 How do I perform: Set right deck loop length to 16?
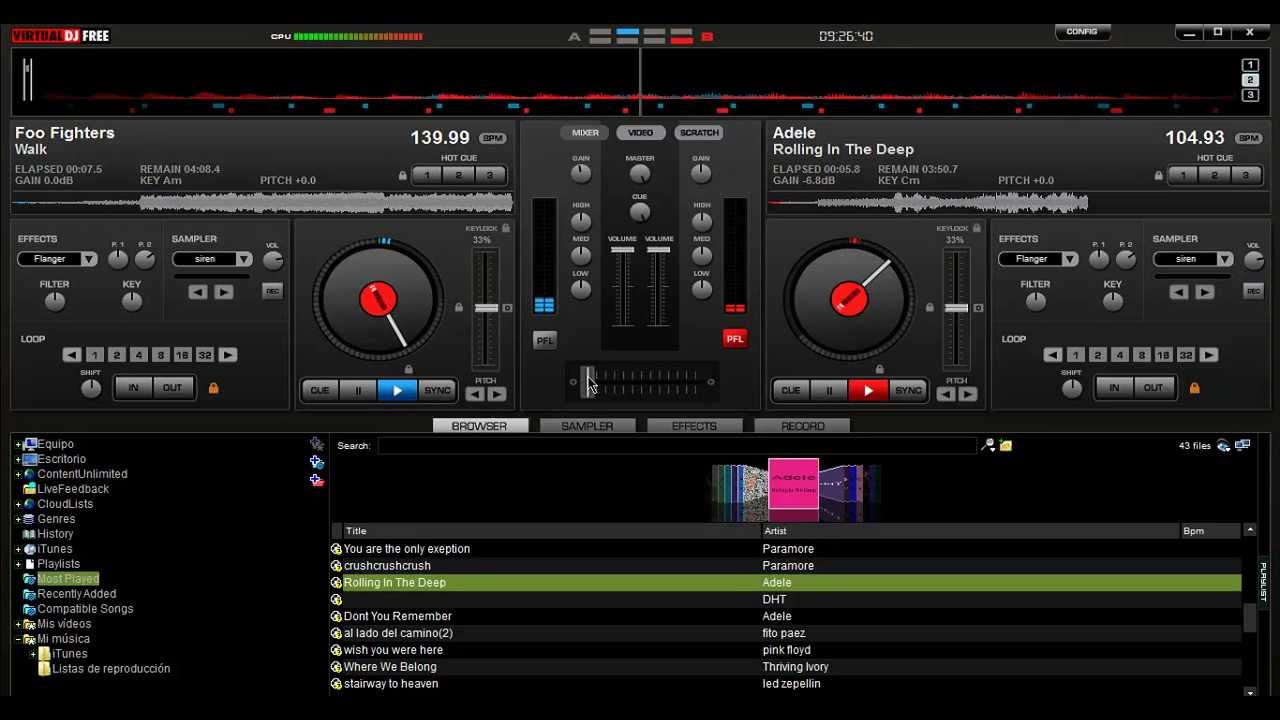pos(1163,355)
